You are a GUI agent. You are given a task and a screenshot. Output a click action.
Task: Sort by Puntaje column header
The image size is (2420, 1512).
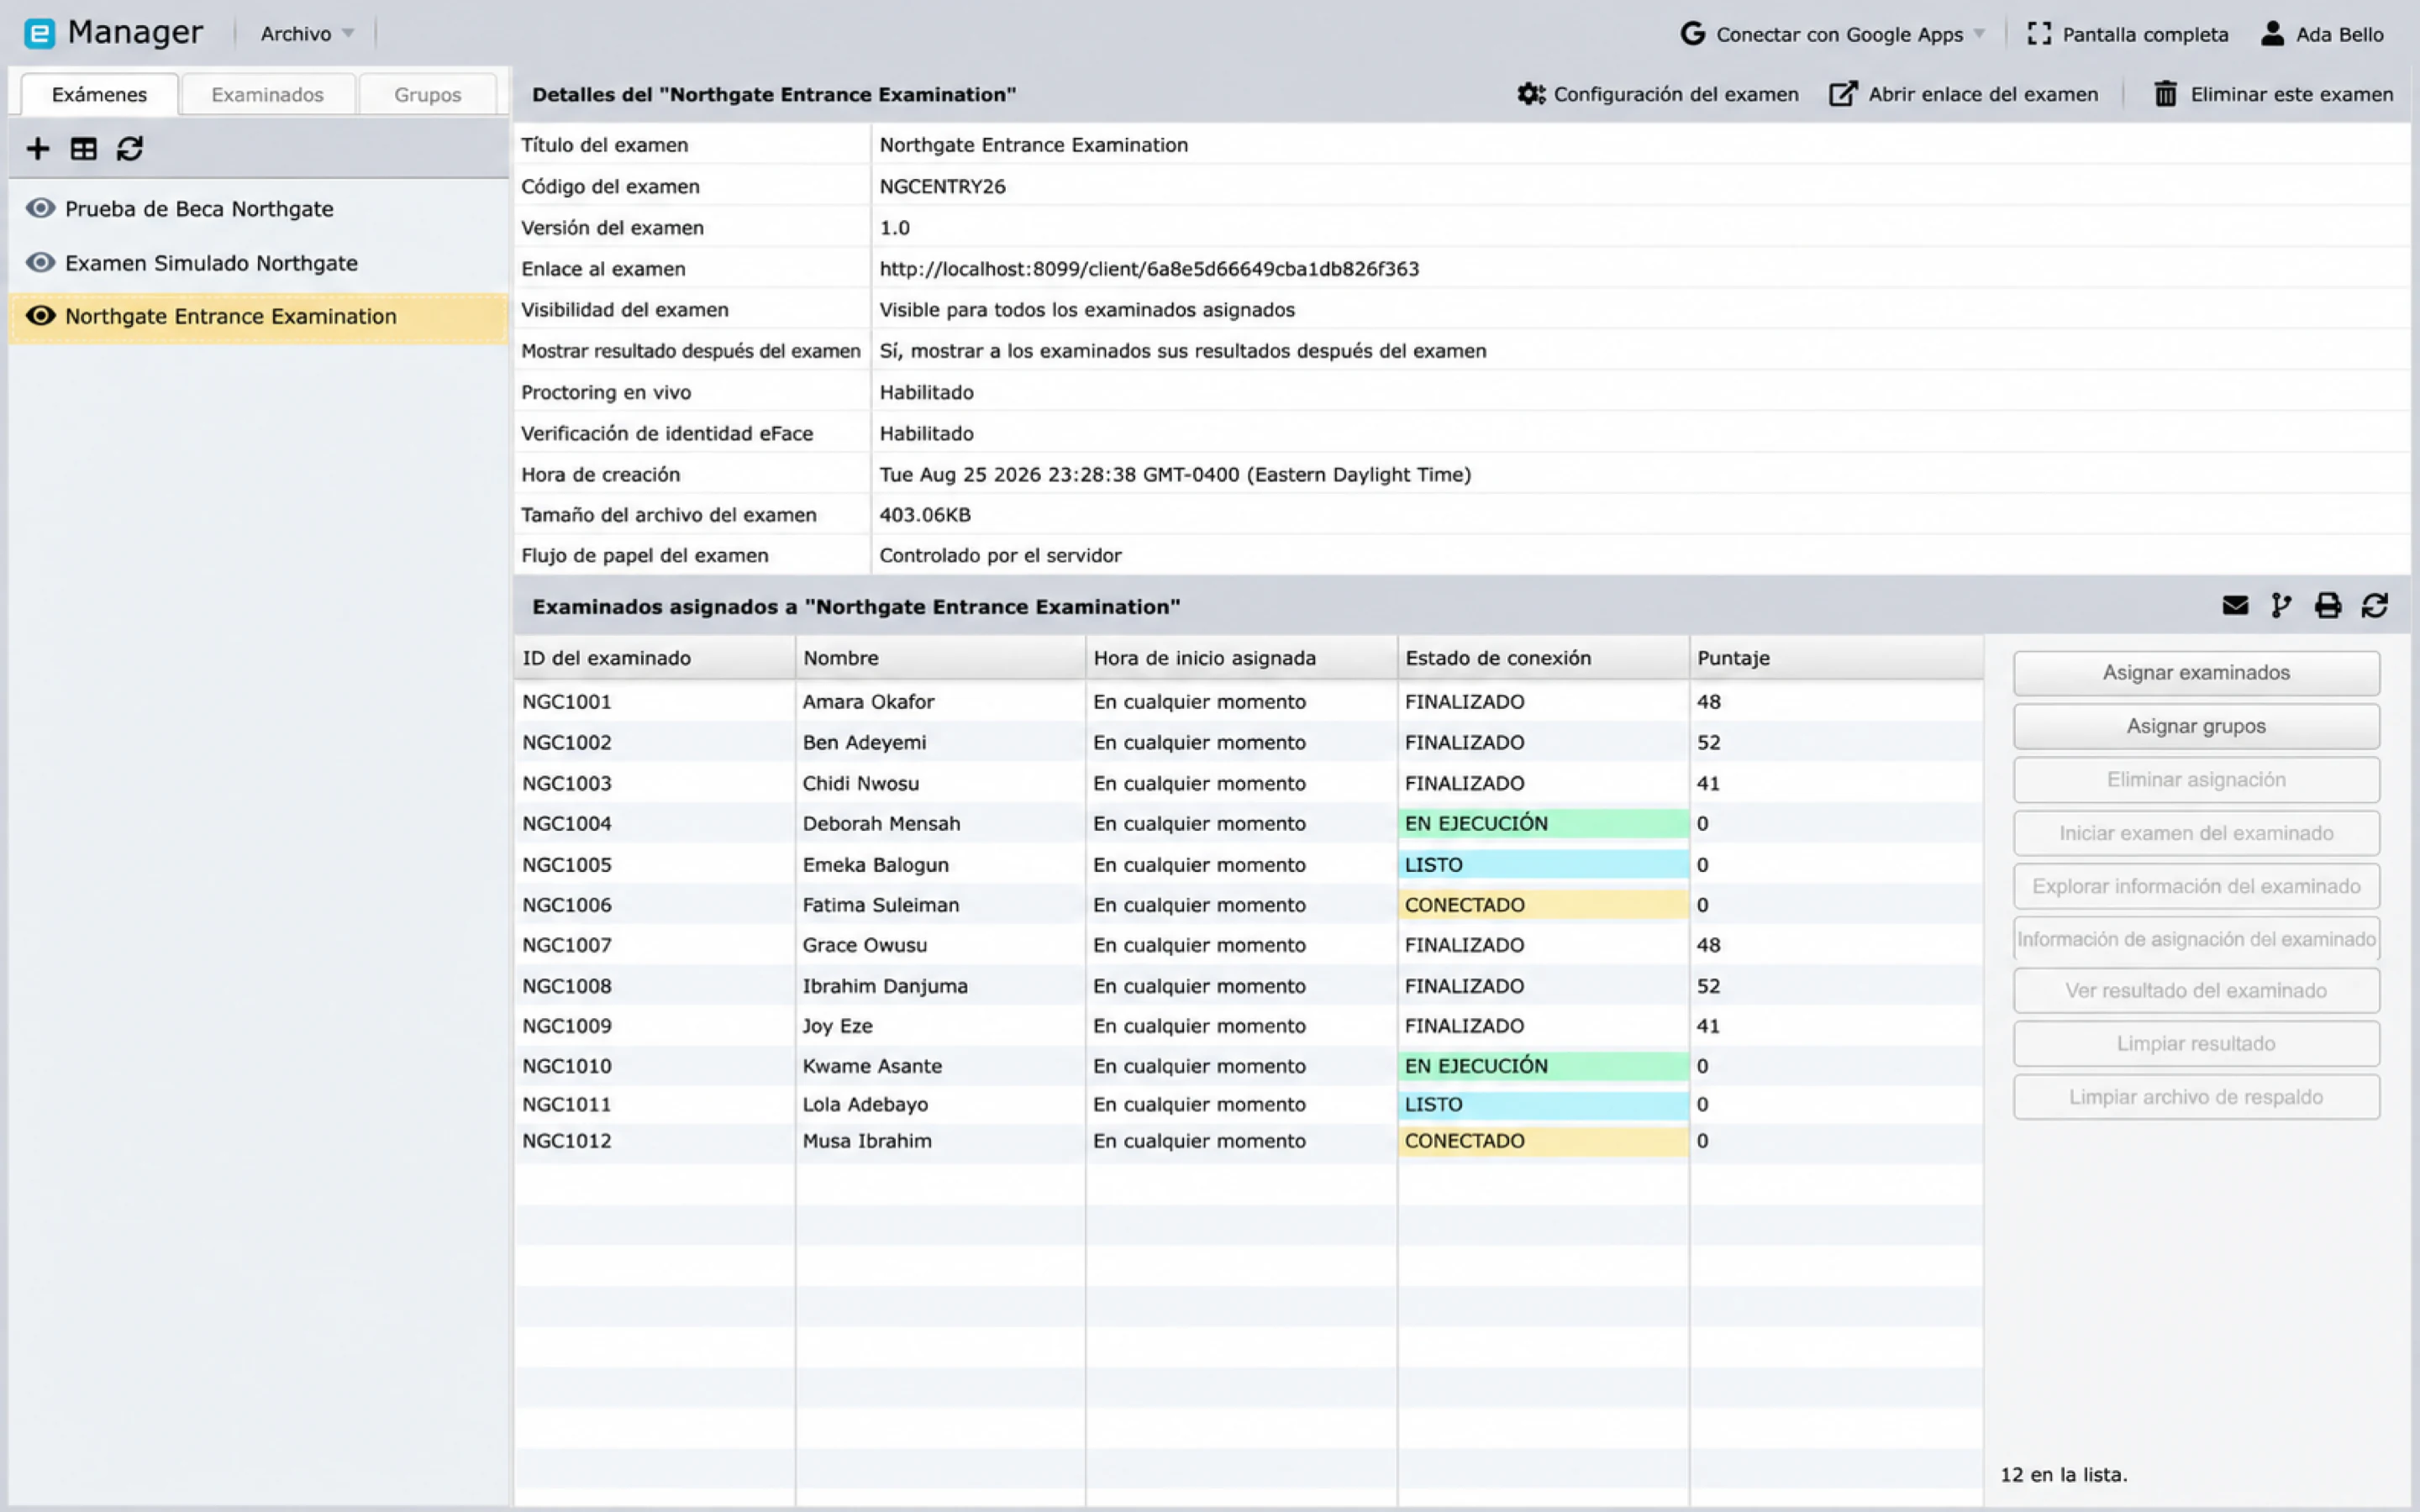coord(1836,658)
